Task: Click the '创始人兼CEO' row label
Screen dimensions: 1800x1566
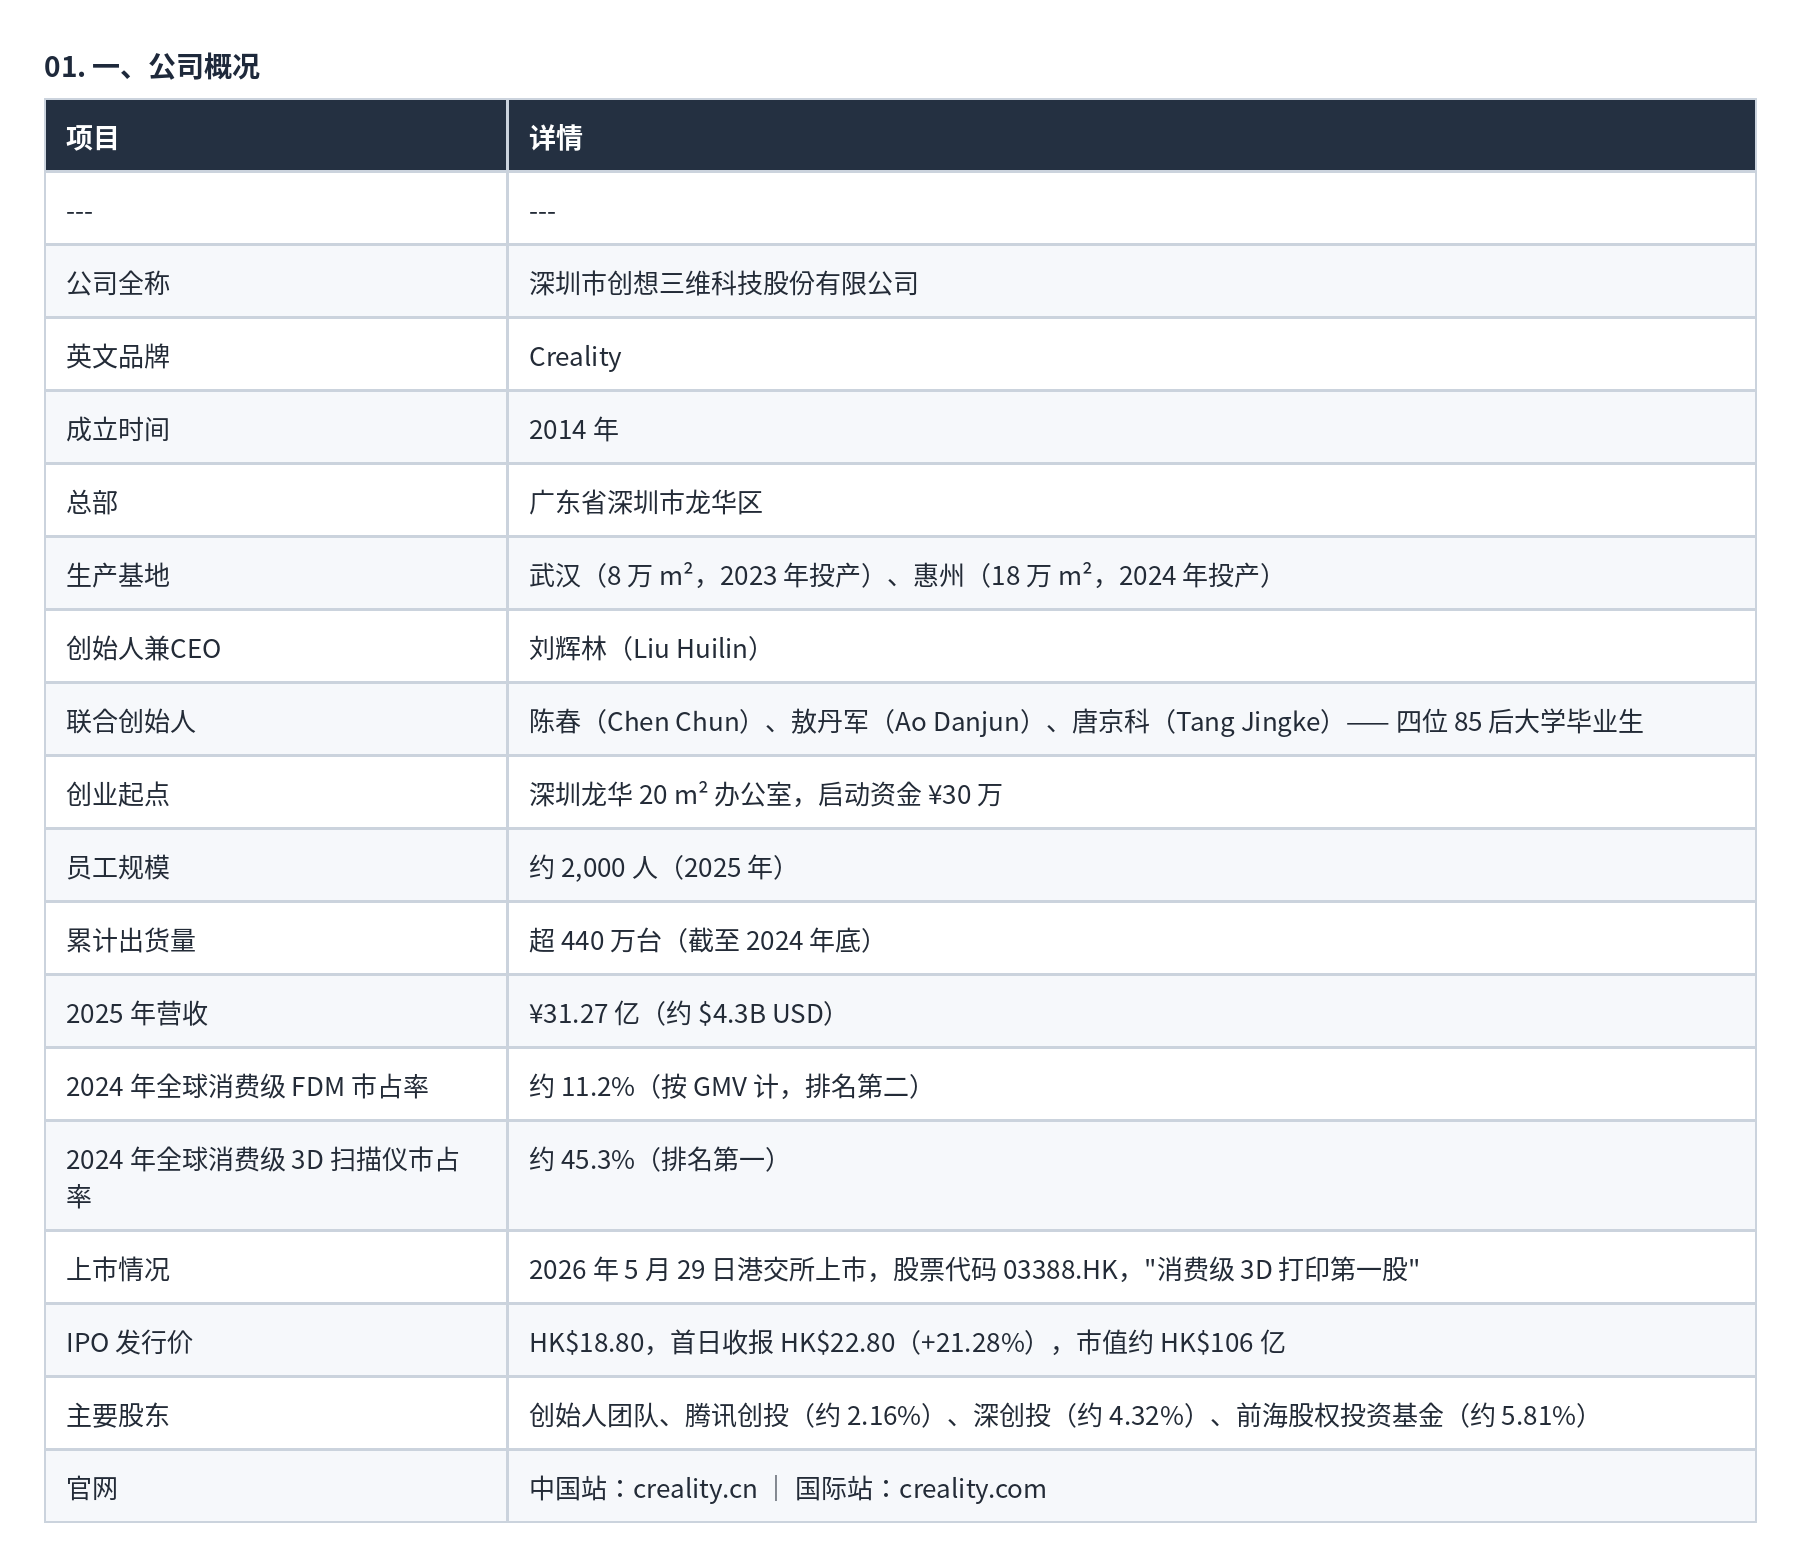Action: [x=276, y=647]
